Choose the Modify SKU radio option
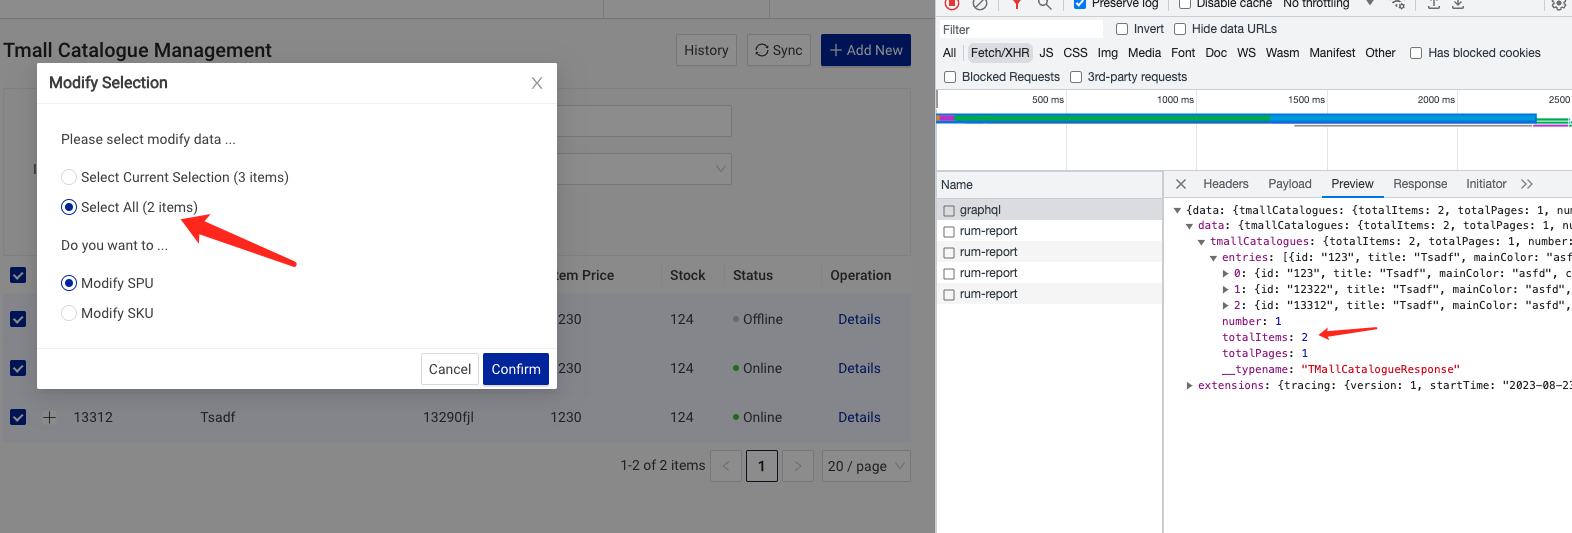The height and width of the screenshot is (533, 1572). [69, 313]
